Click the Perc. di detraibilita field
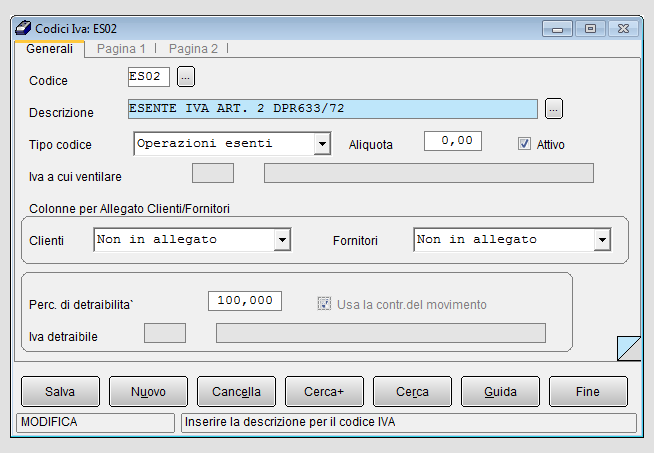The height and width of the screenshot is (453, 654). point(245,301)
